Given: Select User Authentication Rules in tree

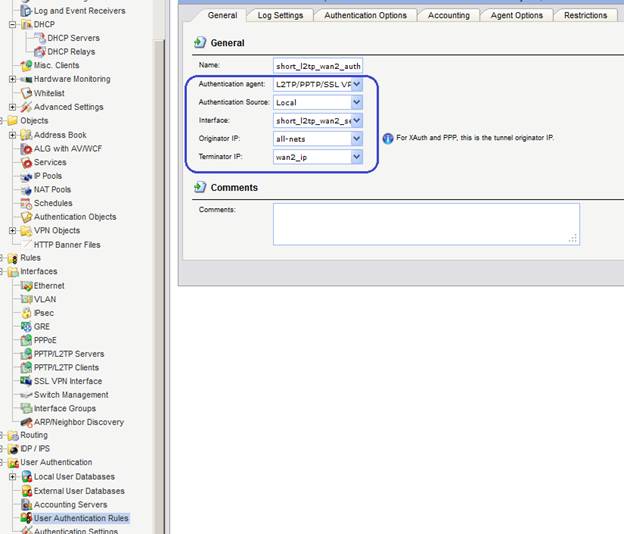Looking at the screenshot, I should click(81, 518).
